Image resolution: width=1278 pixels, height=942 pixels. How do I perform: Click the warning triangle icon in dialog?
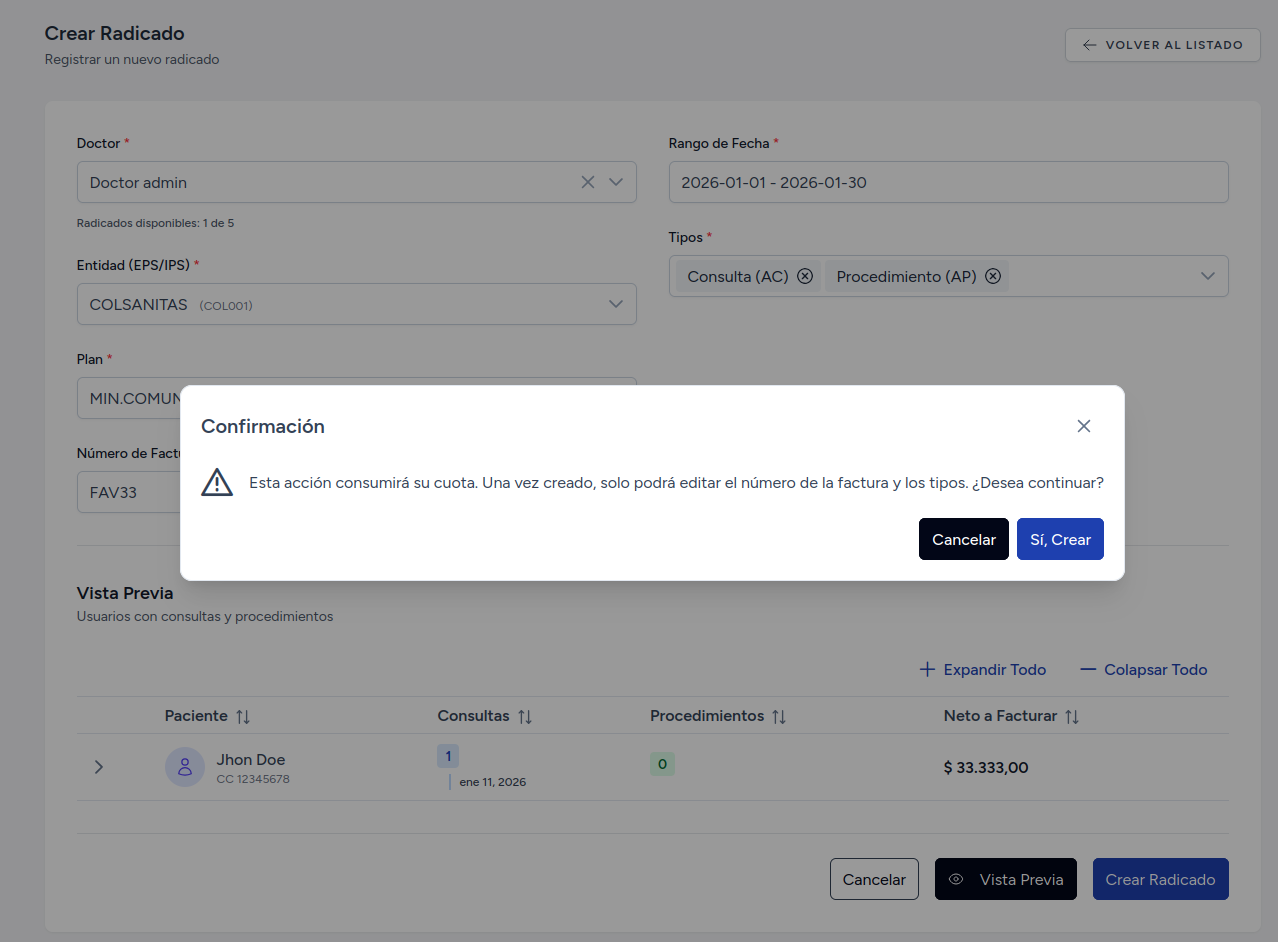point(217,482)
